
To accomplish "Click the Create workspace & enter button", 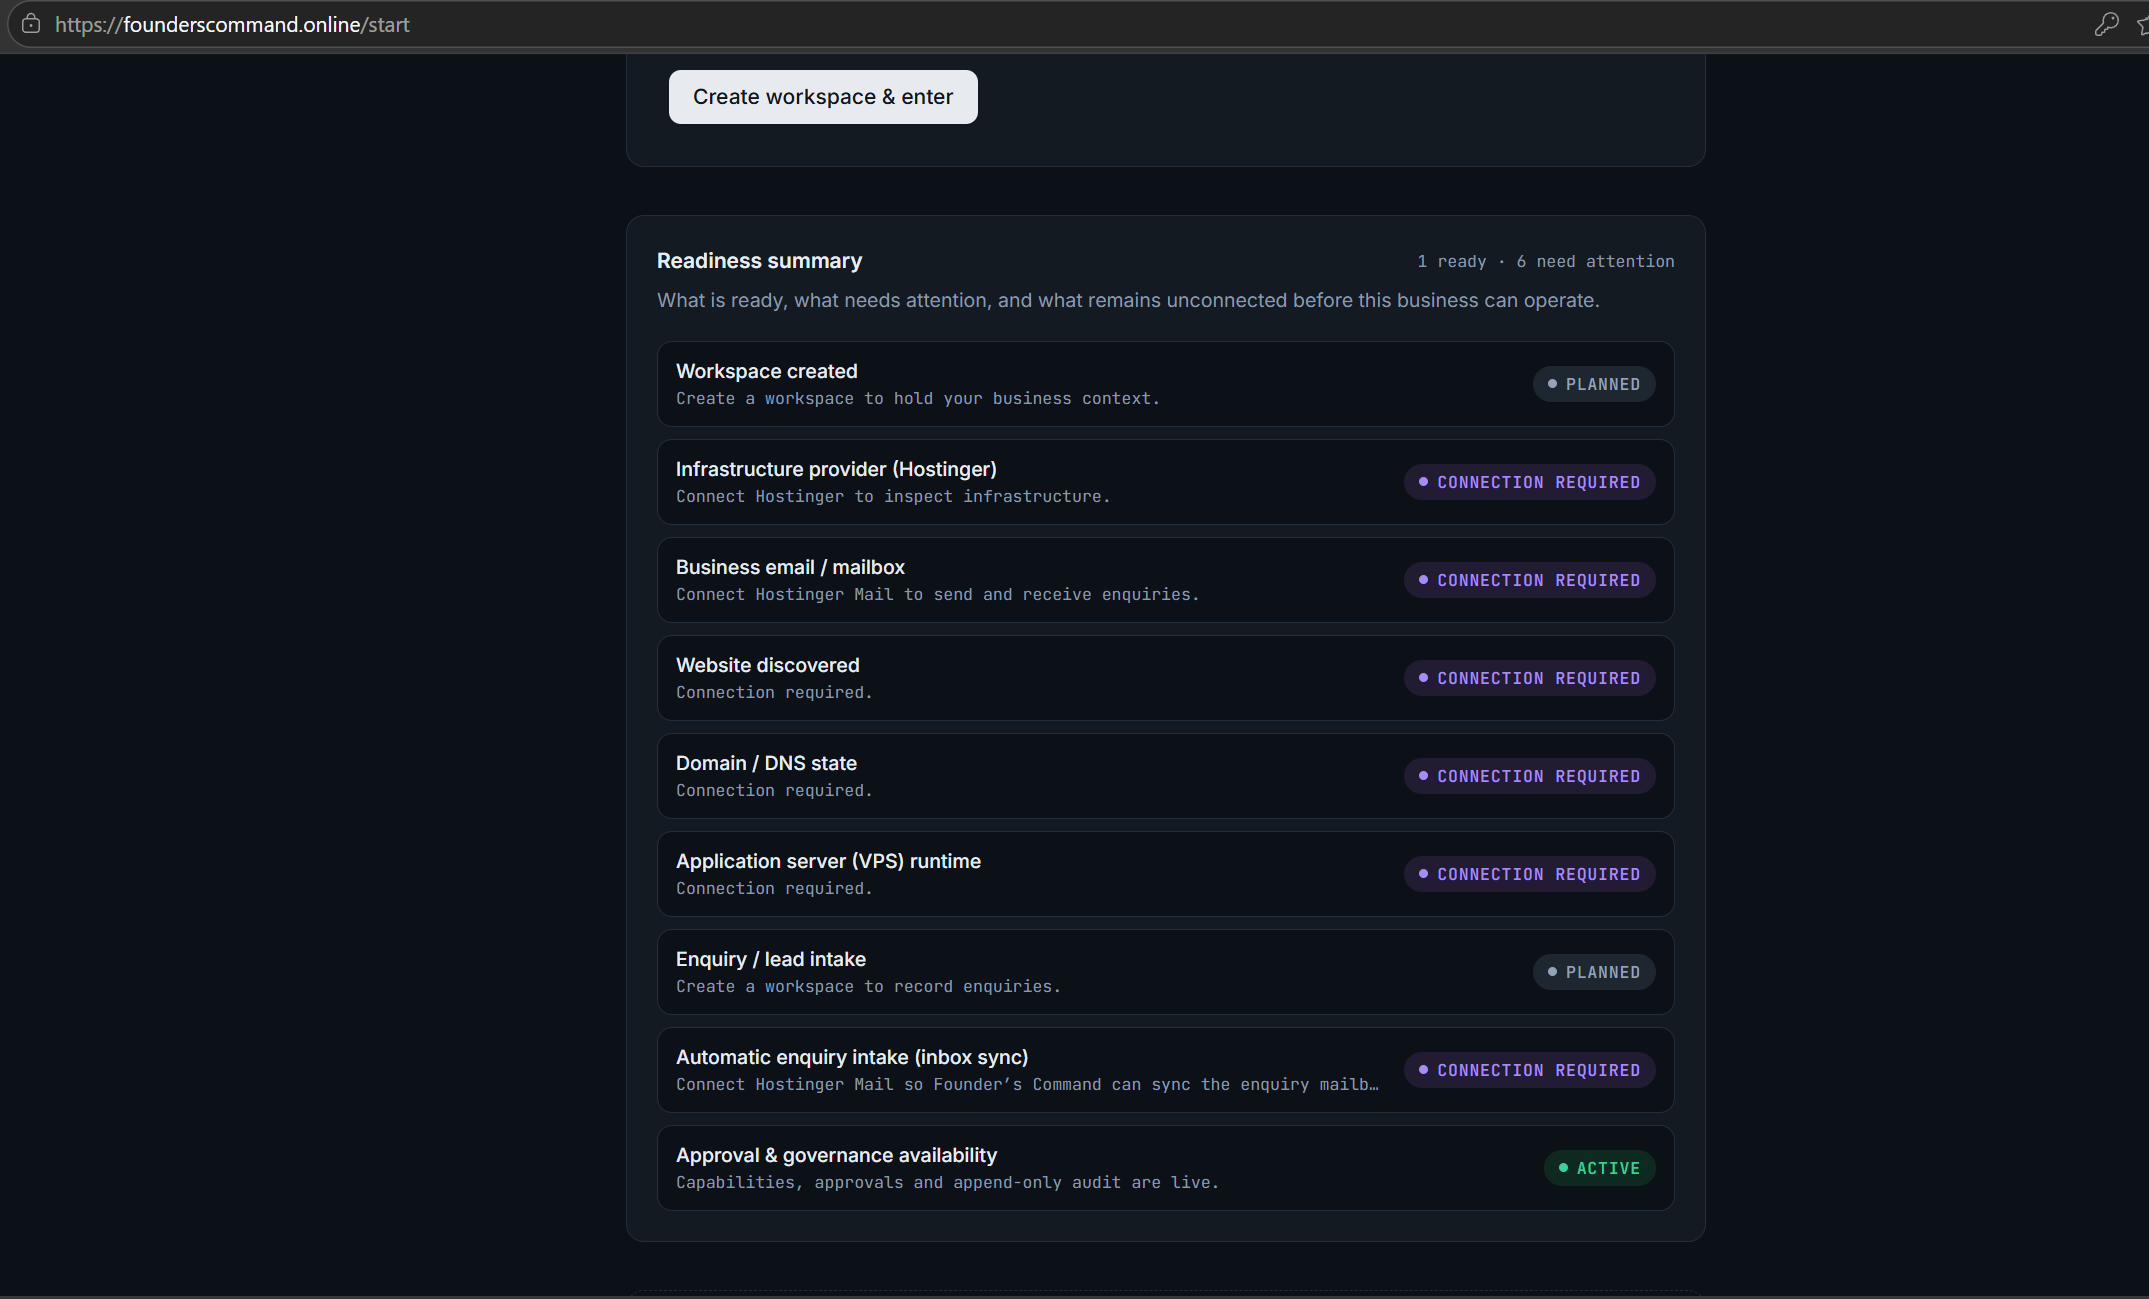I will click(823, 97).
